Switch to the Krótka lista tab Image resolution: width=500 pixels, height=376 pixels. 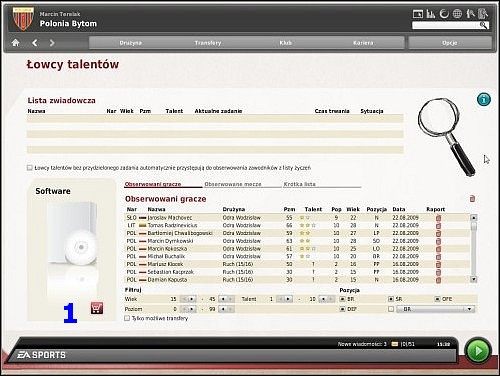(299, 184)
